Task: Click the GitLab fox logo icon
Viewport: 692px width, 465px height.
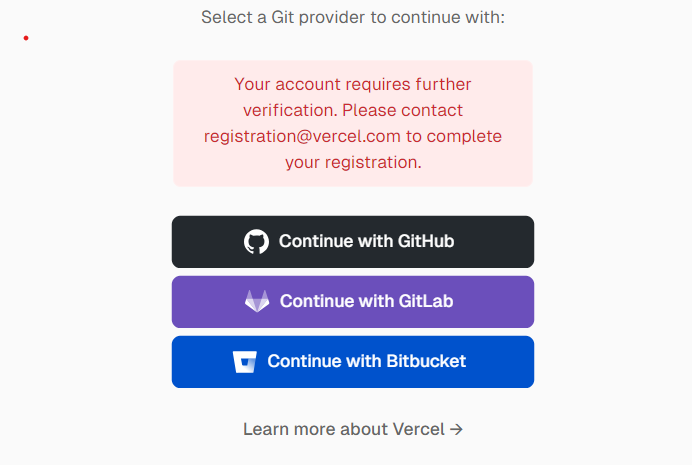Action: pyautogui.click(x=257, y=301)
